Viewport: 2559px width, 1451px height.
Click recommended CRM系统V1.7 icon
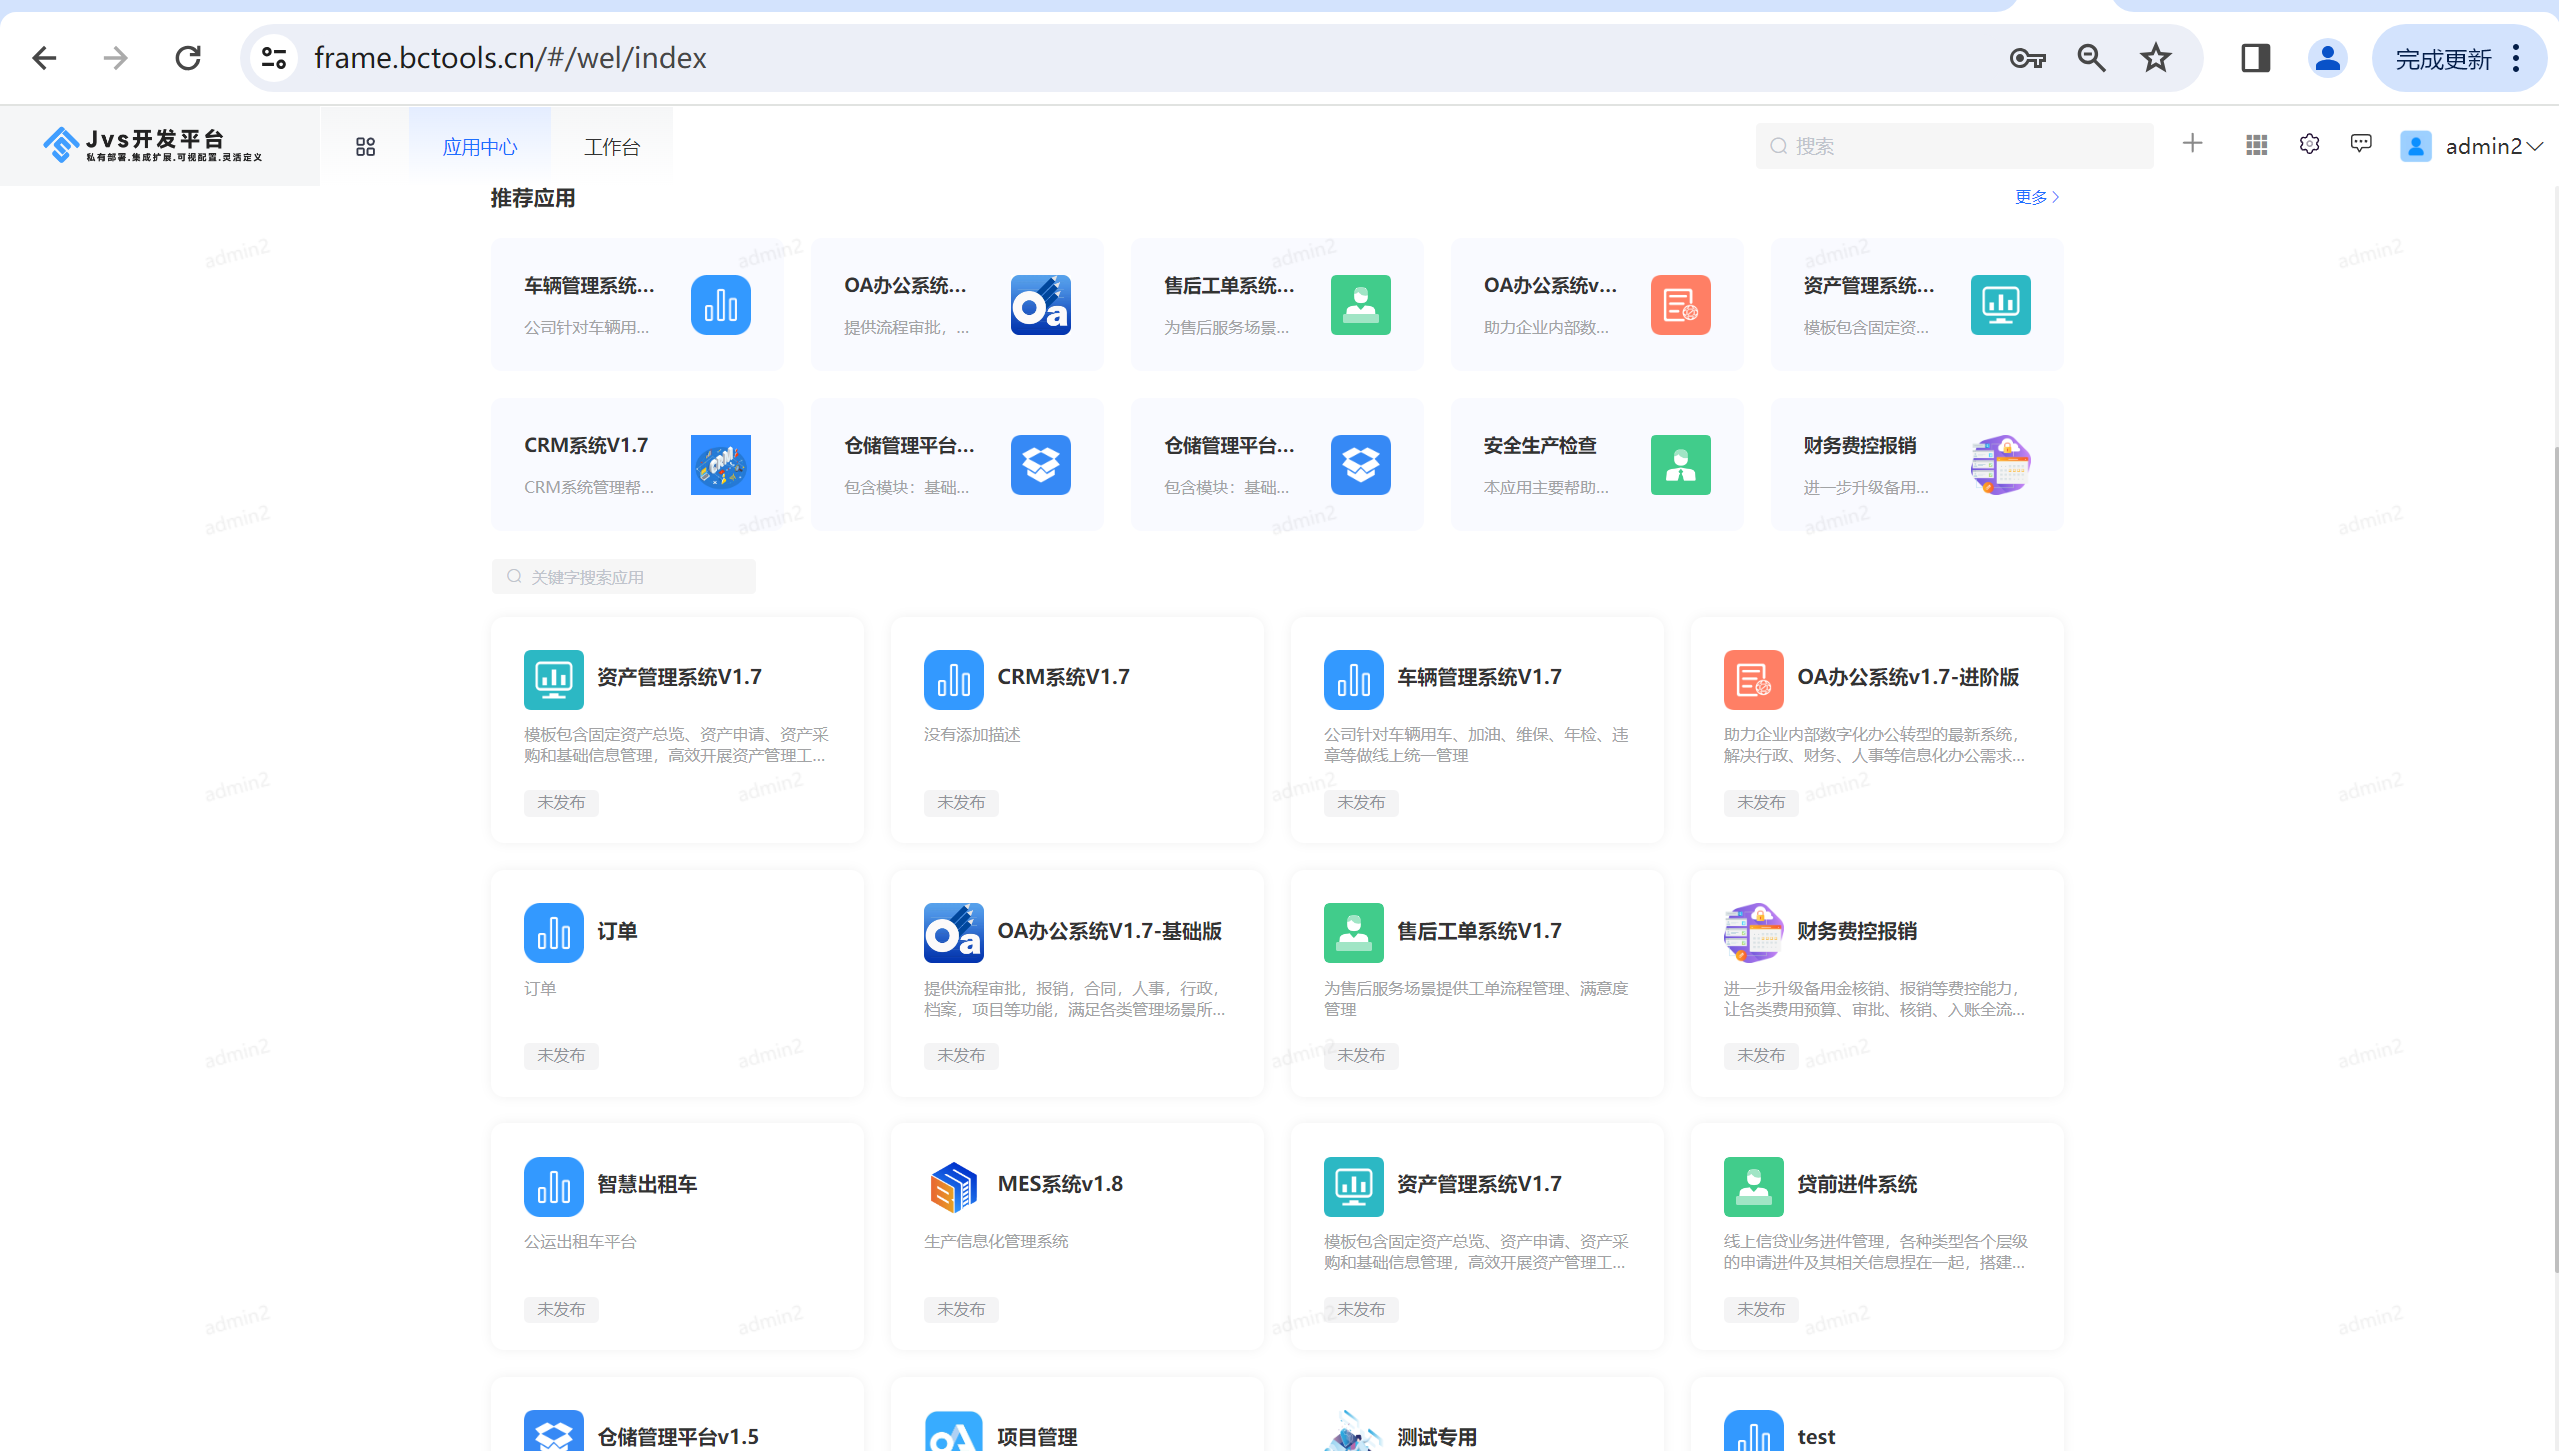[x=721, y=464]
